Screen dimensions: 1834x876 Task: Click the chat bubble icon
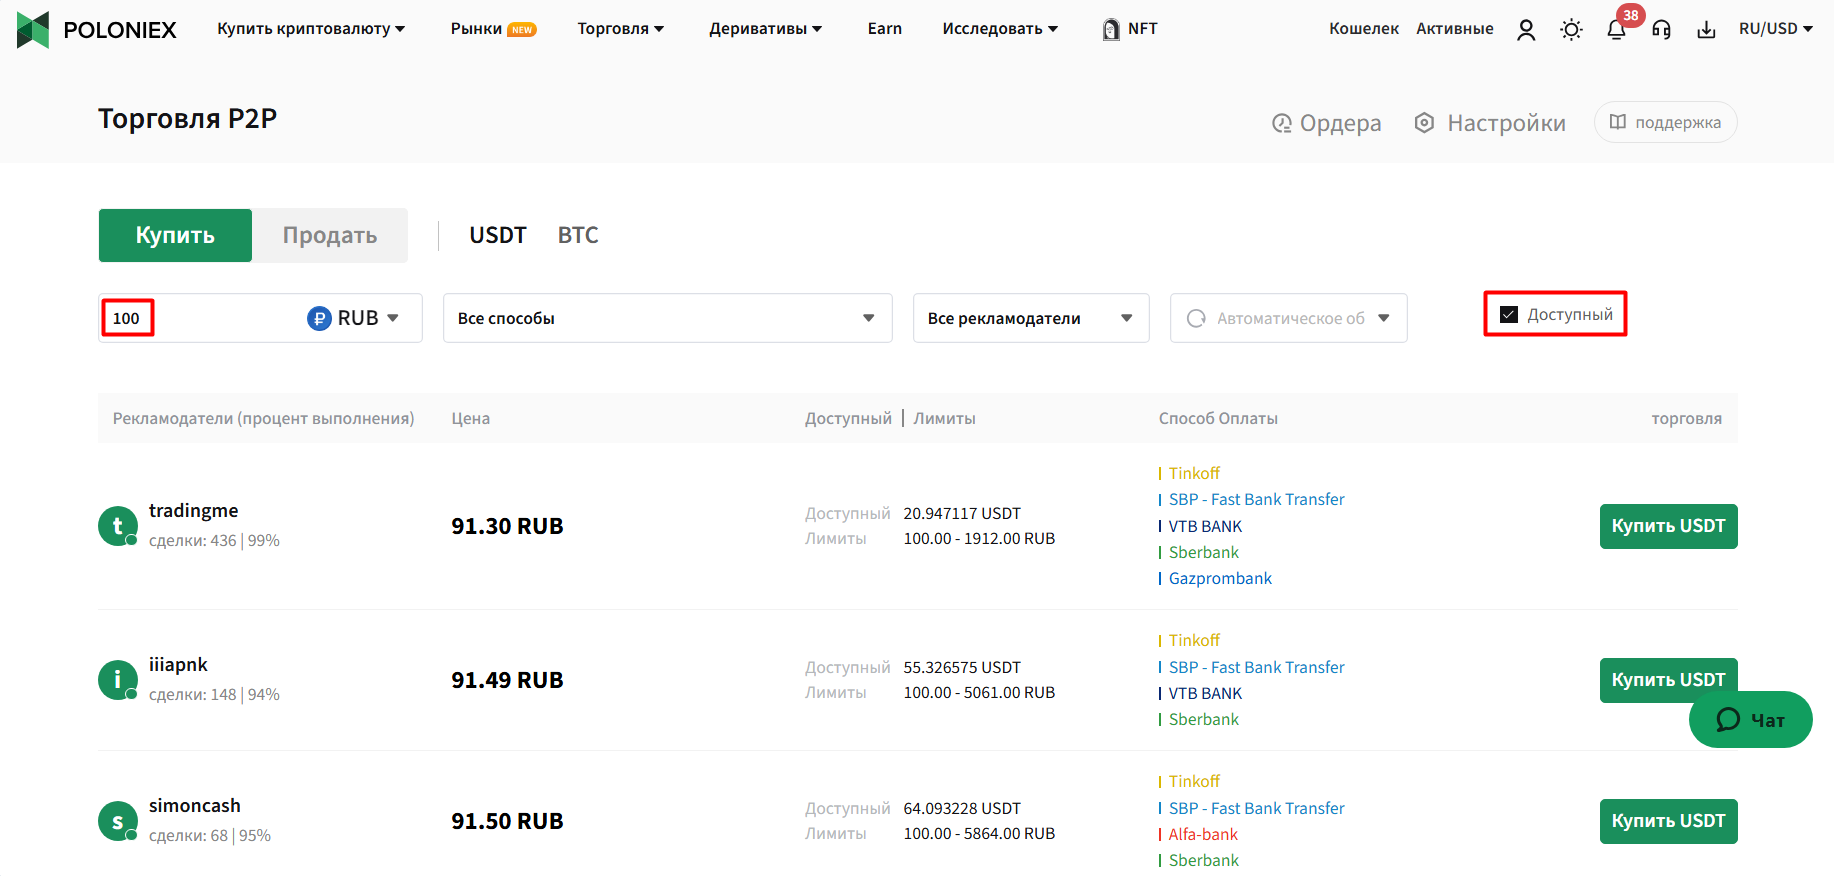click(1728, 720)
